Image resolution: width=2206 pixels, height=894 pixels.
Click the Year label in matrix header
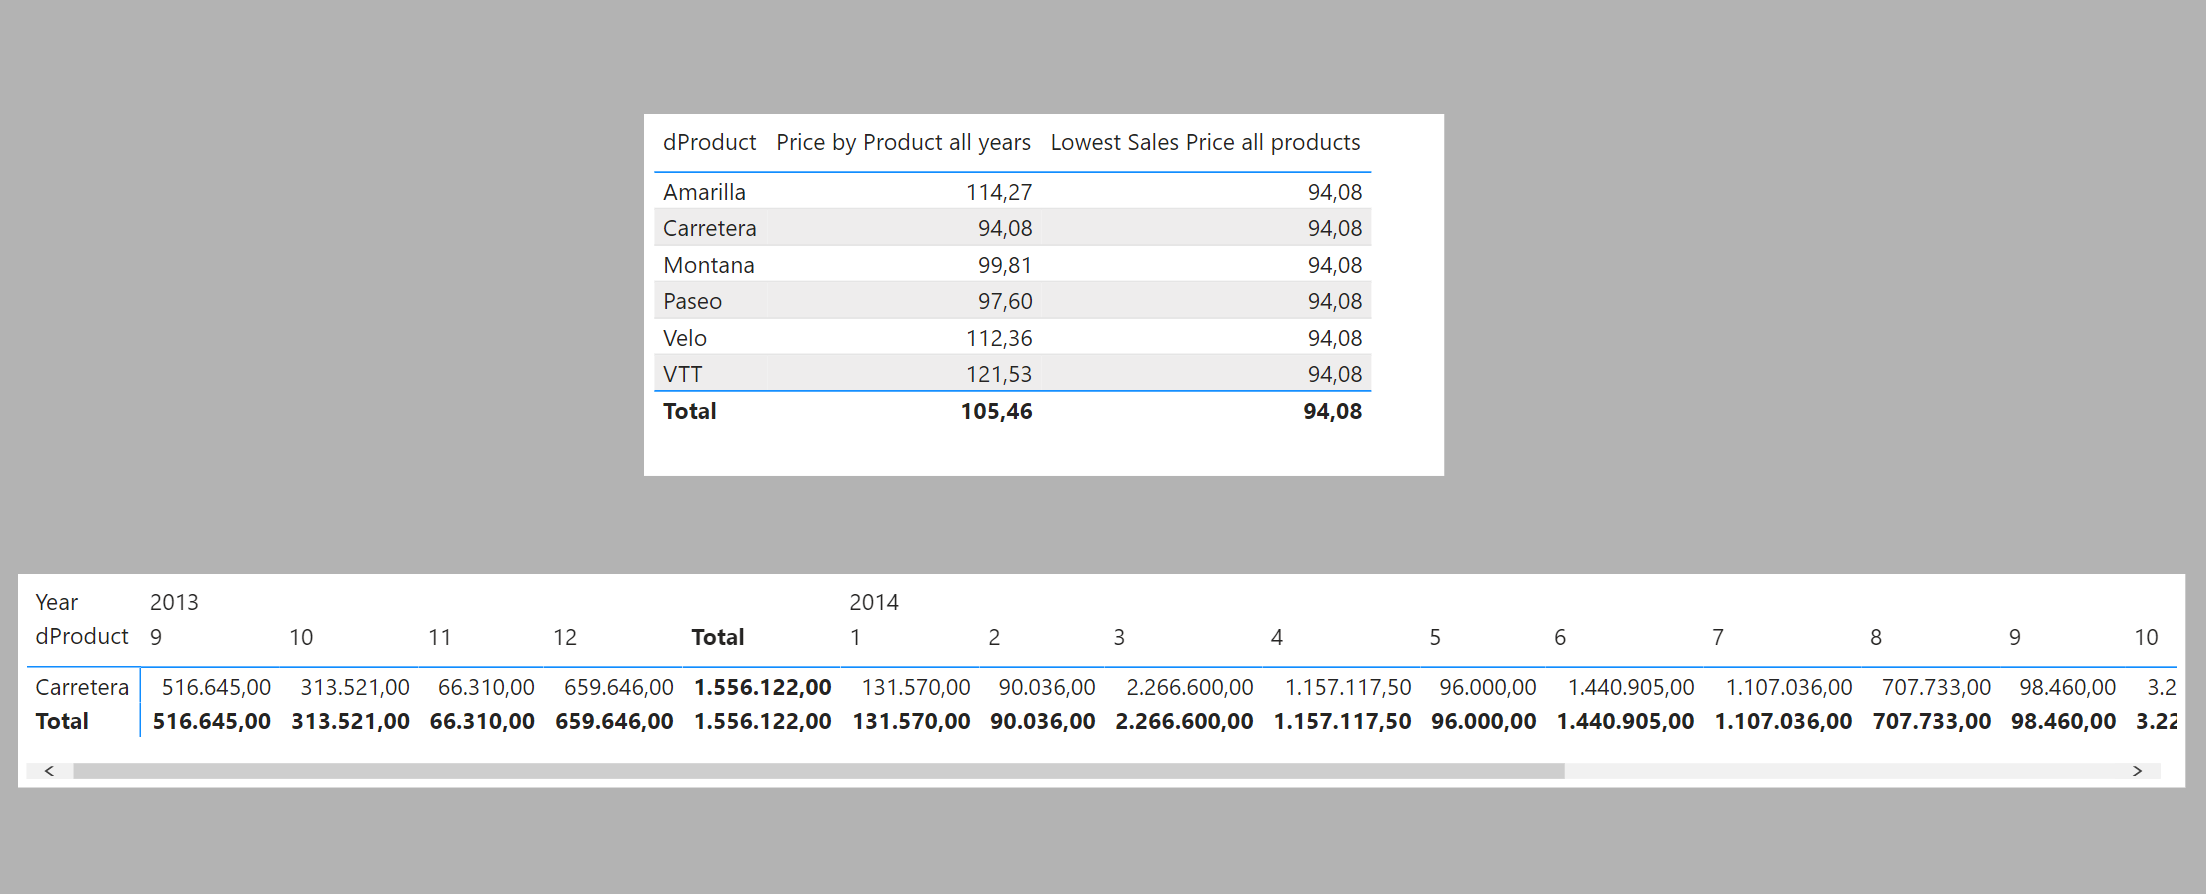click(56, 602)
